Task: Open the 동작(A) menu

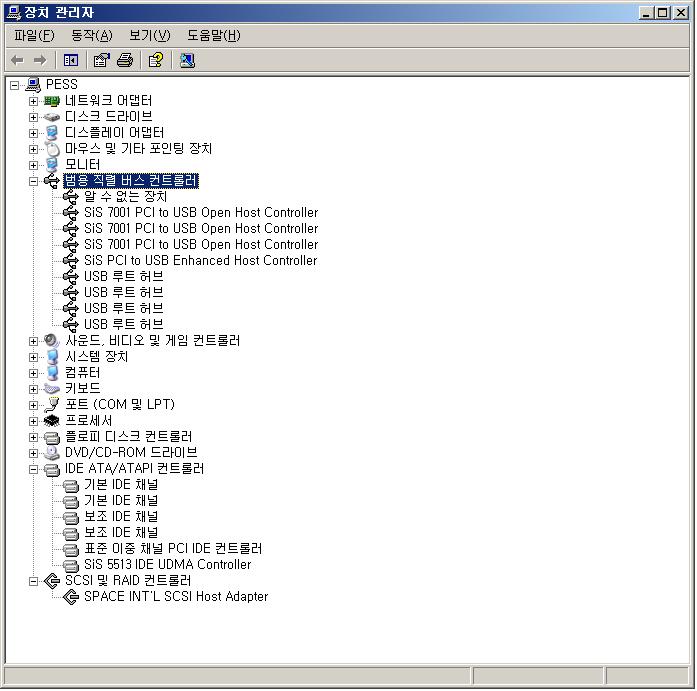Action: pos(92,35)
